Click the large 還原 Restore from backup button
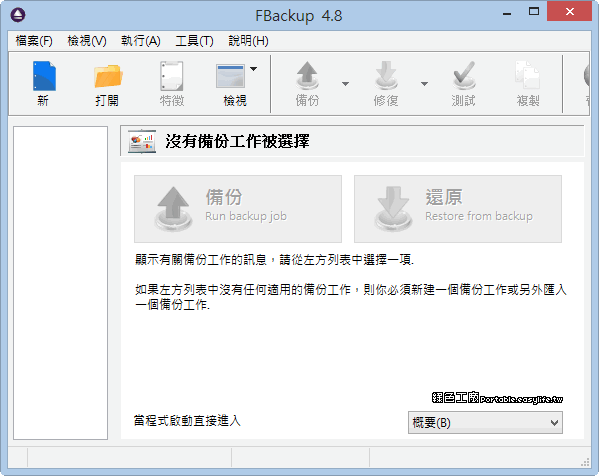The image size is (599, 476). point(458,209)
